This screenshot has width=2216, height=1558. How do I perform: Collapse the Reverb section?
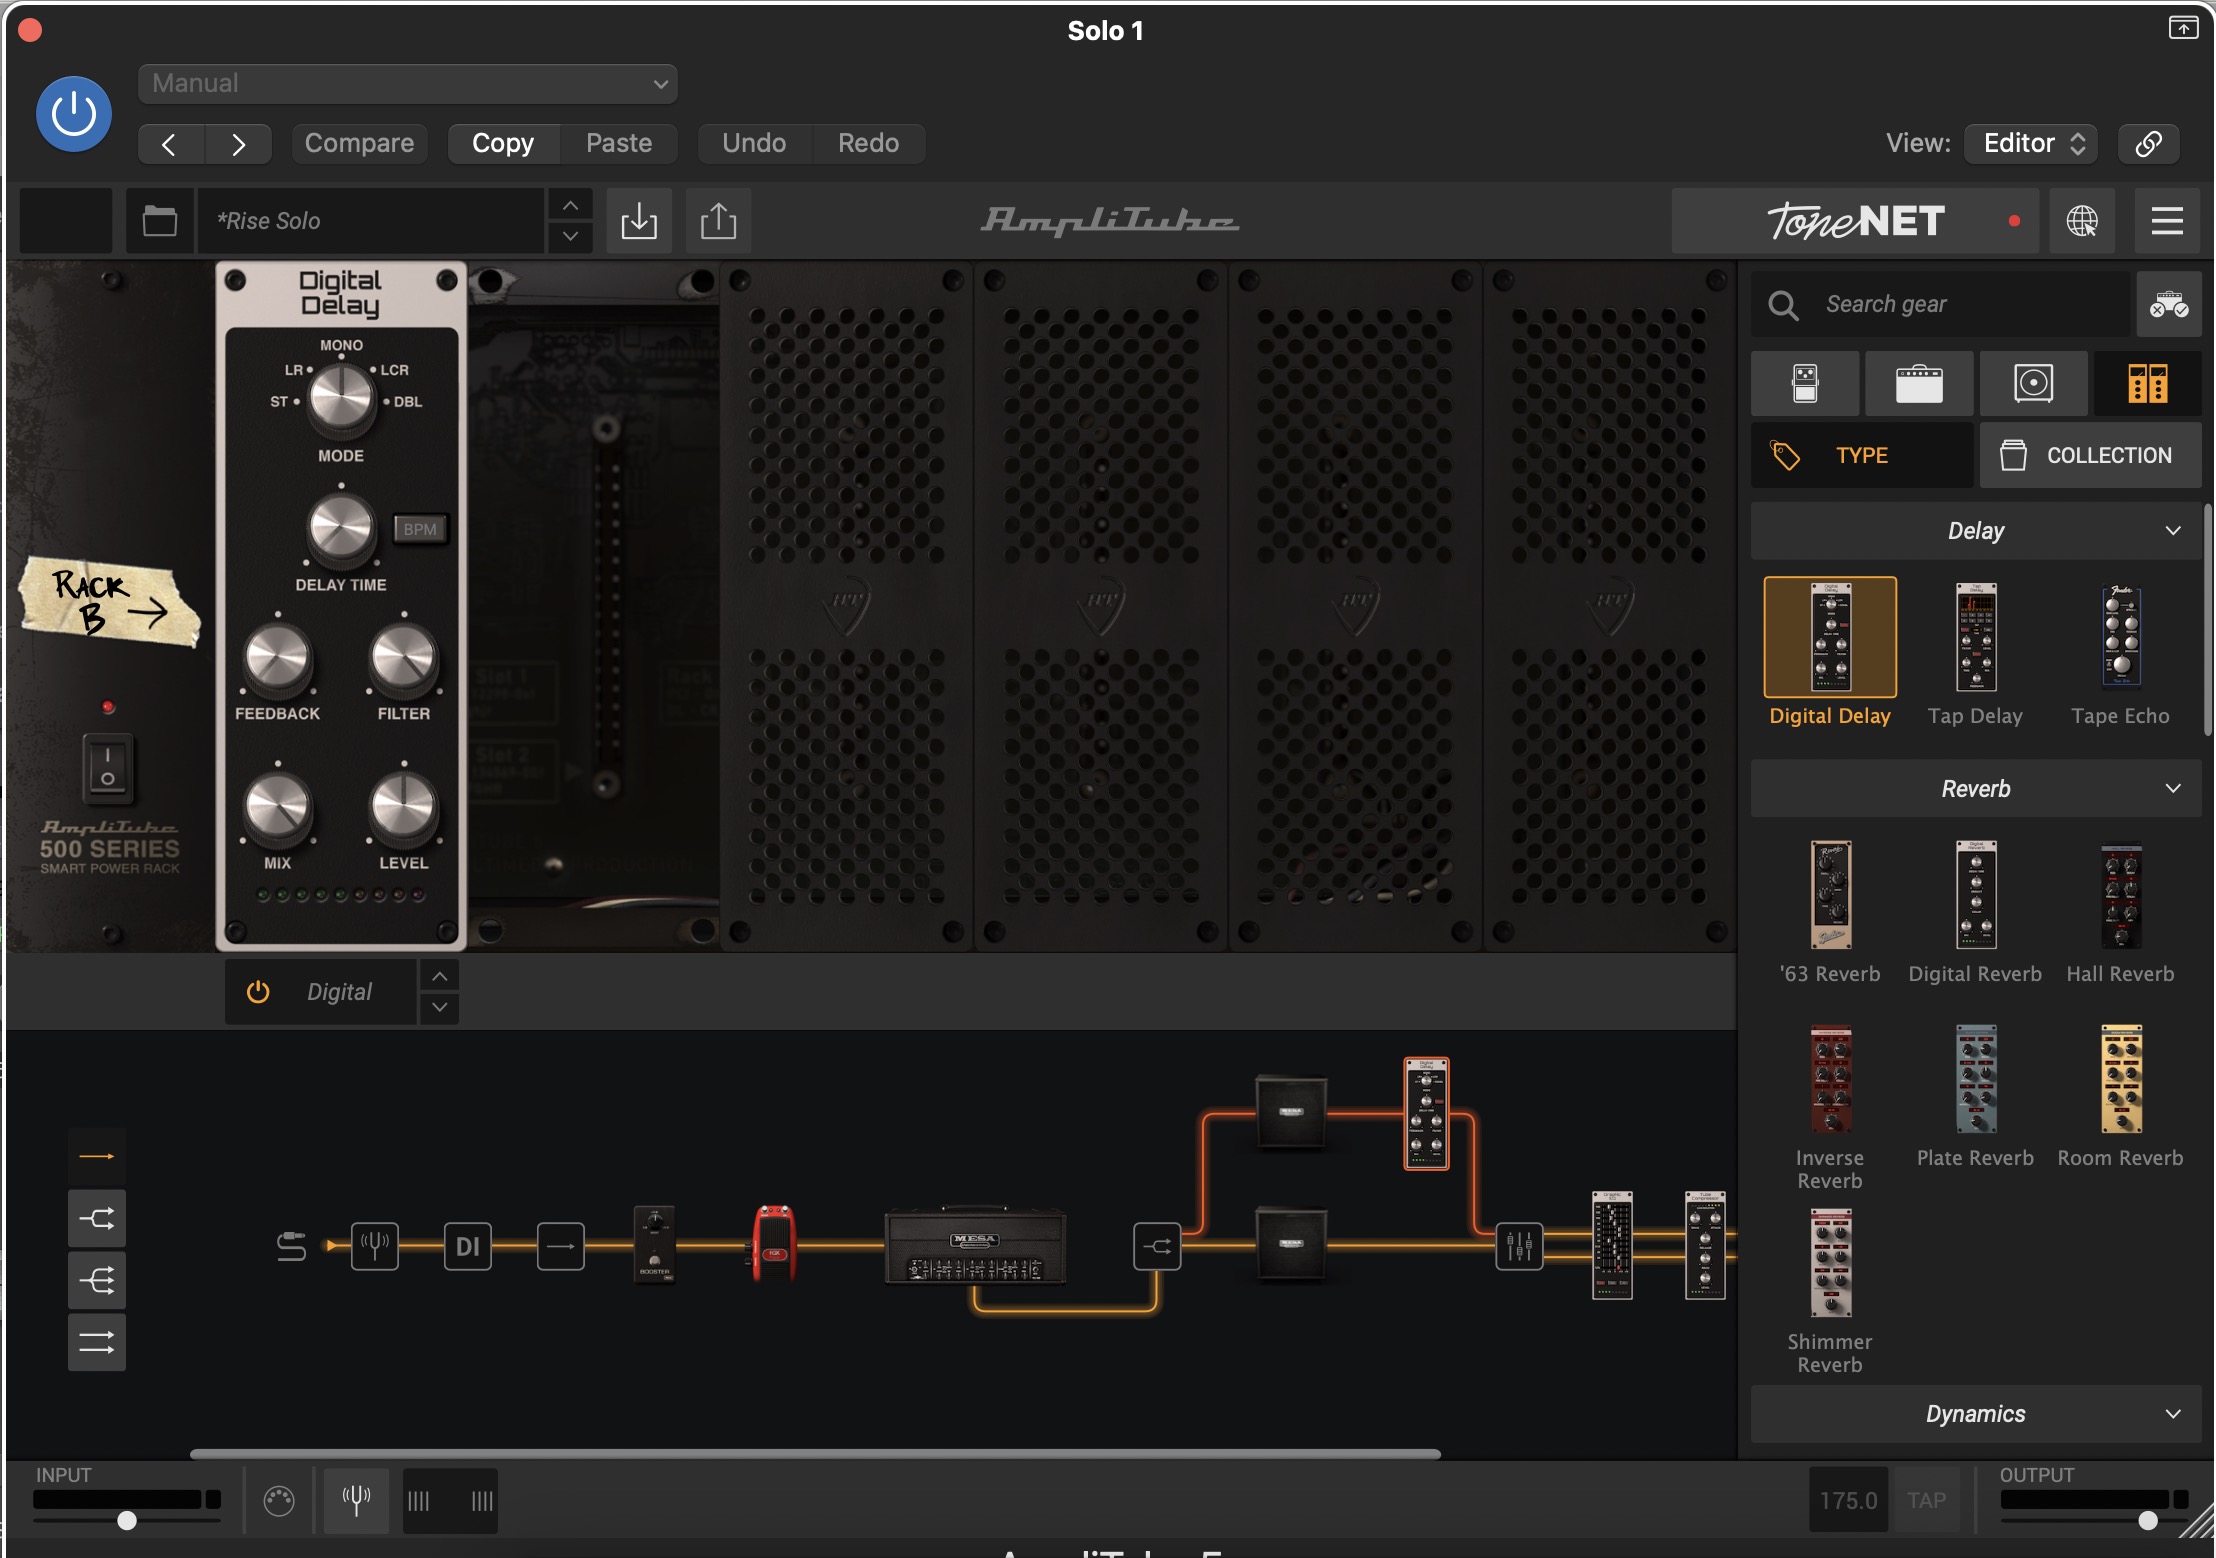click(x=1976, y=789)
